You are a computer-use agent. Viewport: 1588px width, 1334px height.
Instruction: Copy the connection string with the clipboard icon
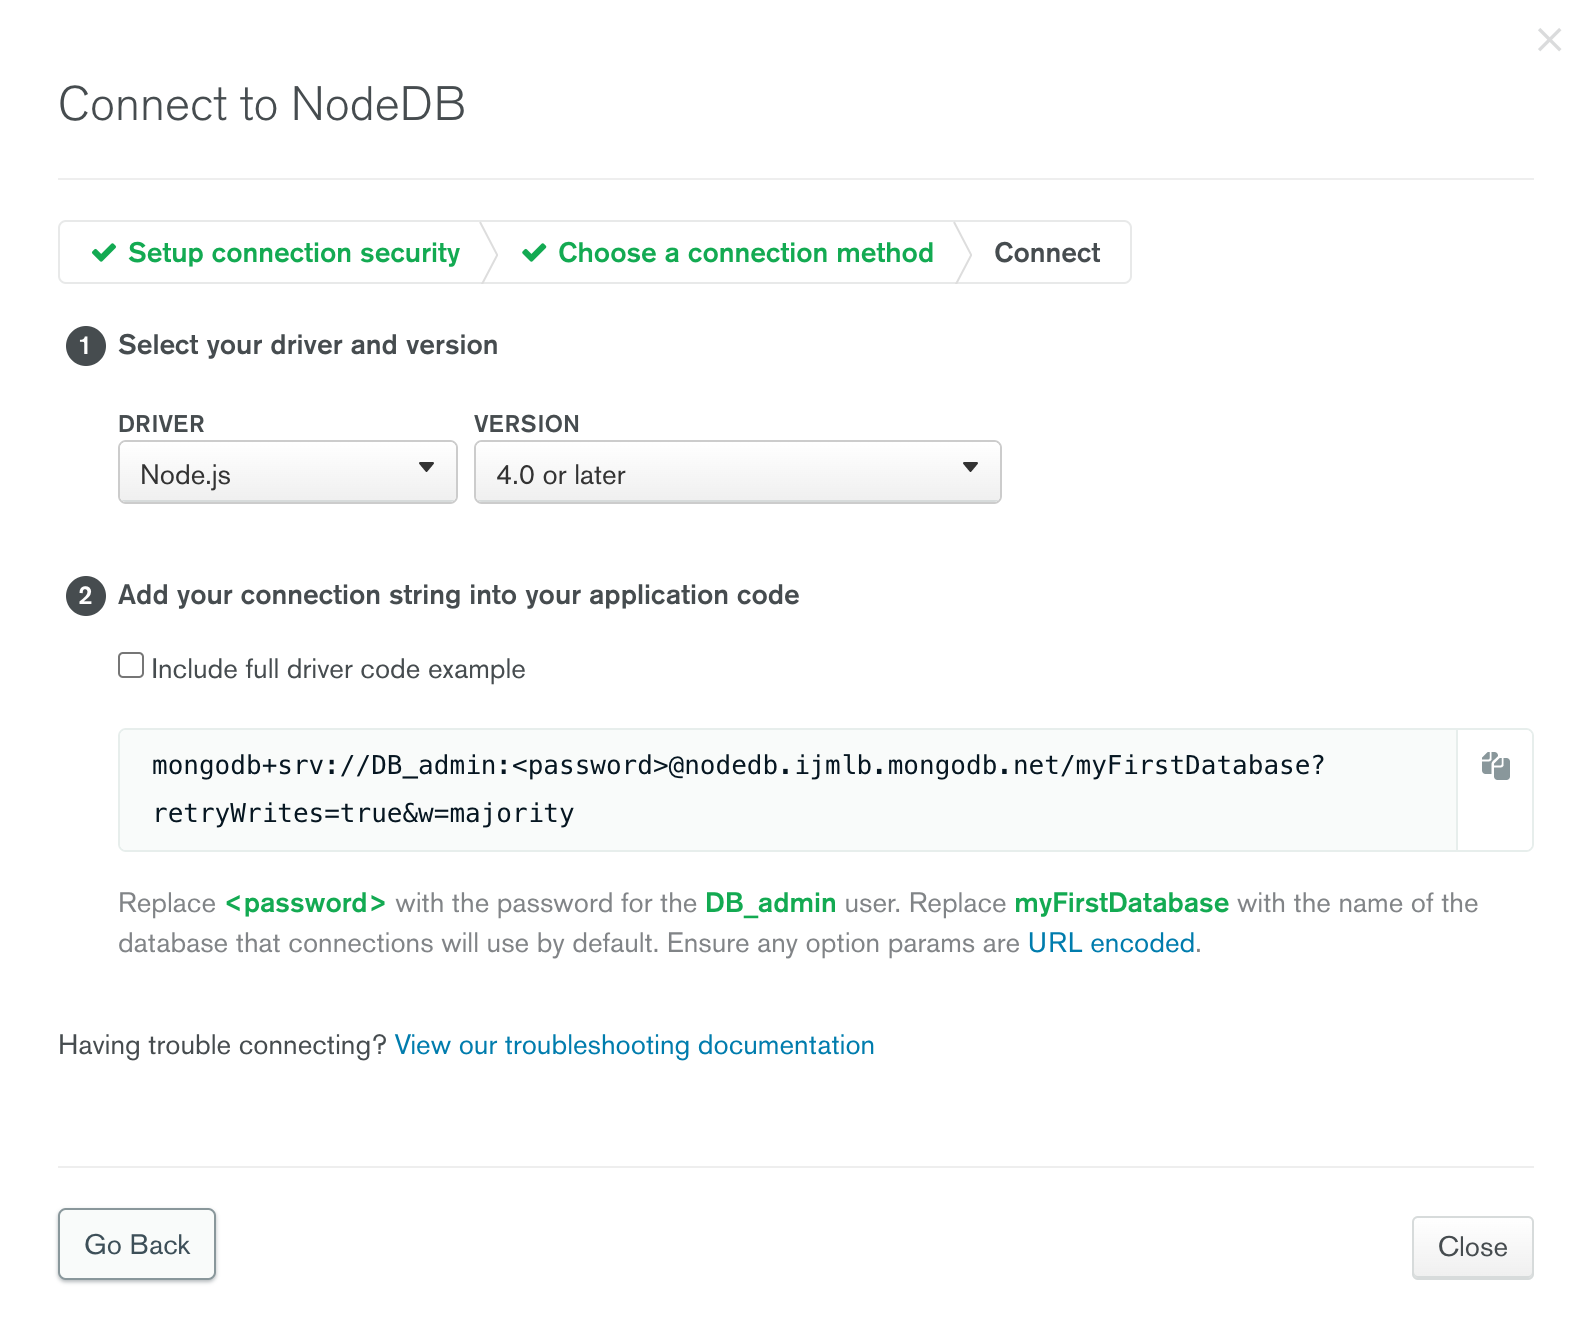pyautogui.click(x=1495, y=766)
